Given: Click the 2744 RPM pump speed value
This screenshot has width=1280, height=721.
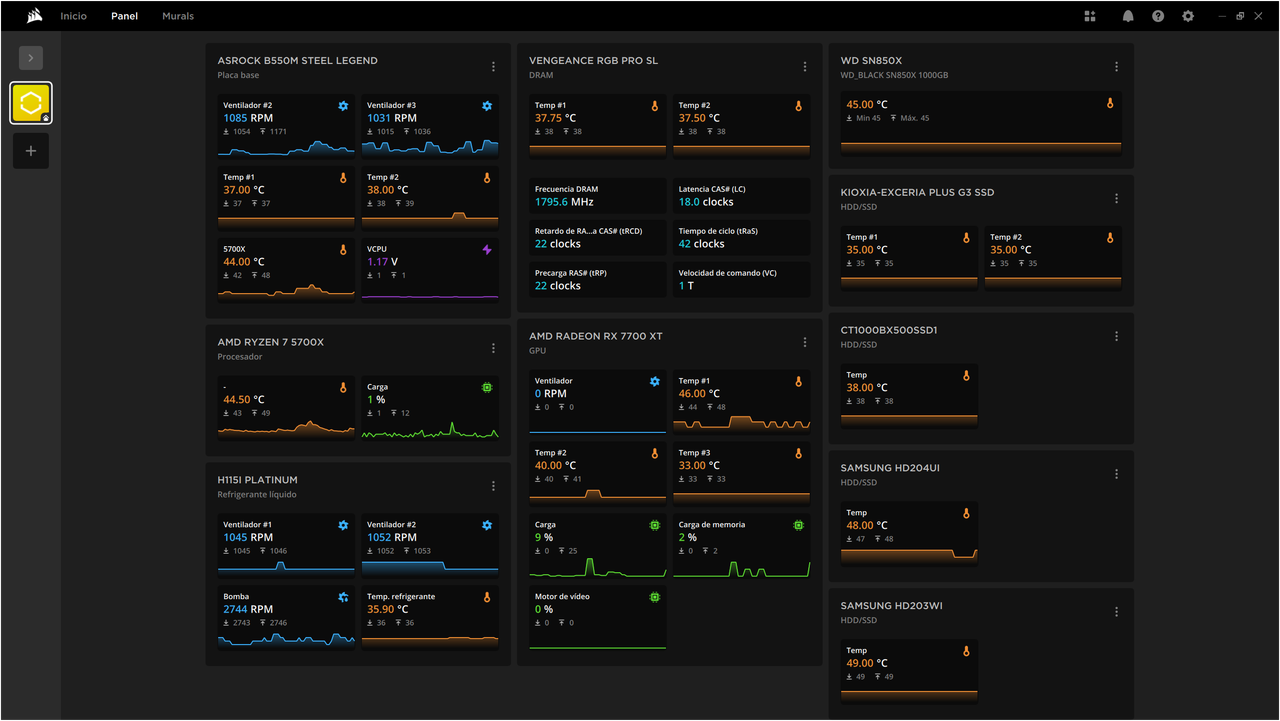Looking at the screenshot, I should click(x=248, y=609).
